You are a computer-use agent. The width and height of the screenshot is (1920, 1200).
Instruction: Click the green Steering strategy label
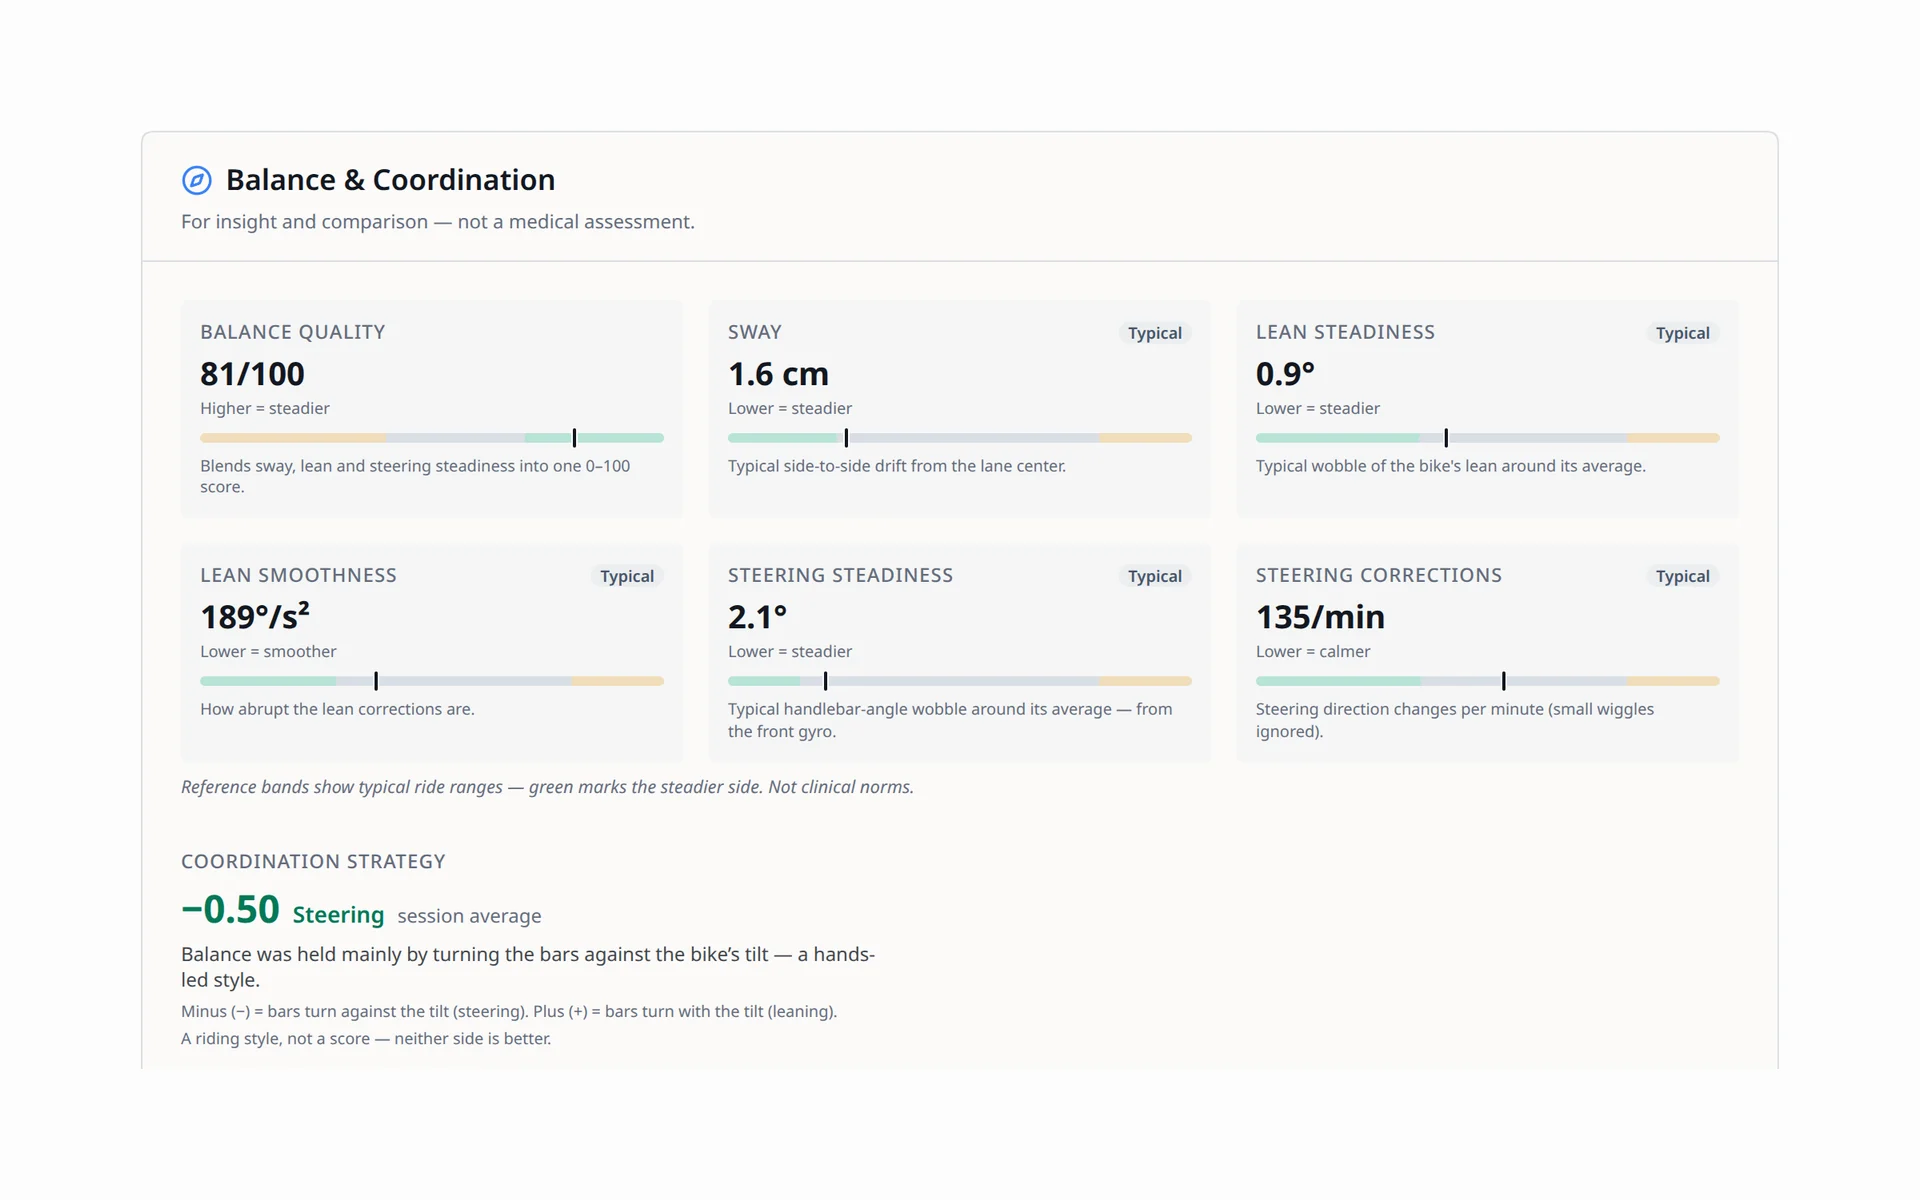(338, 915)
